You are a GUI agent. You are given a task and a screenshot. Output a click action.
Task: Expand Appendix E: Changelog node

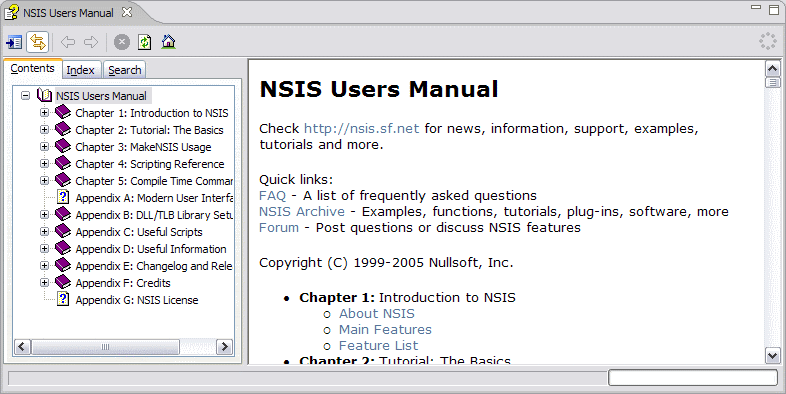(45, 266)
